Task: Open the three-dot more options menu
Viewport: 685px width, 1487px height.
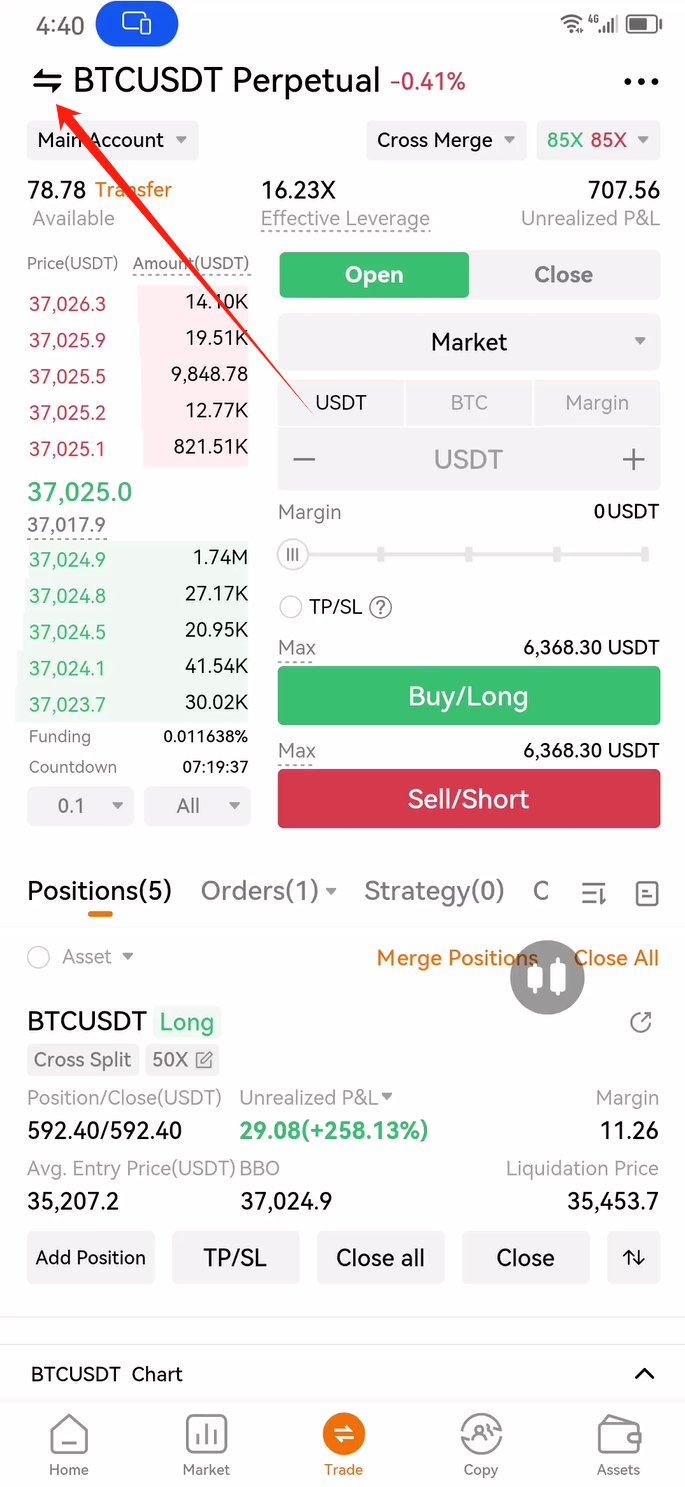Action: pos(641,82)
